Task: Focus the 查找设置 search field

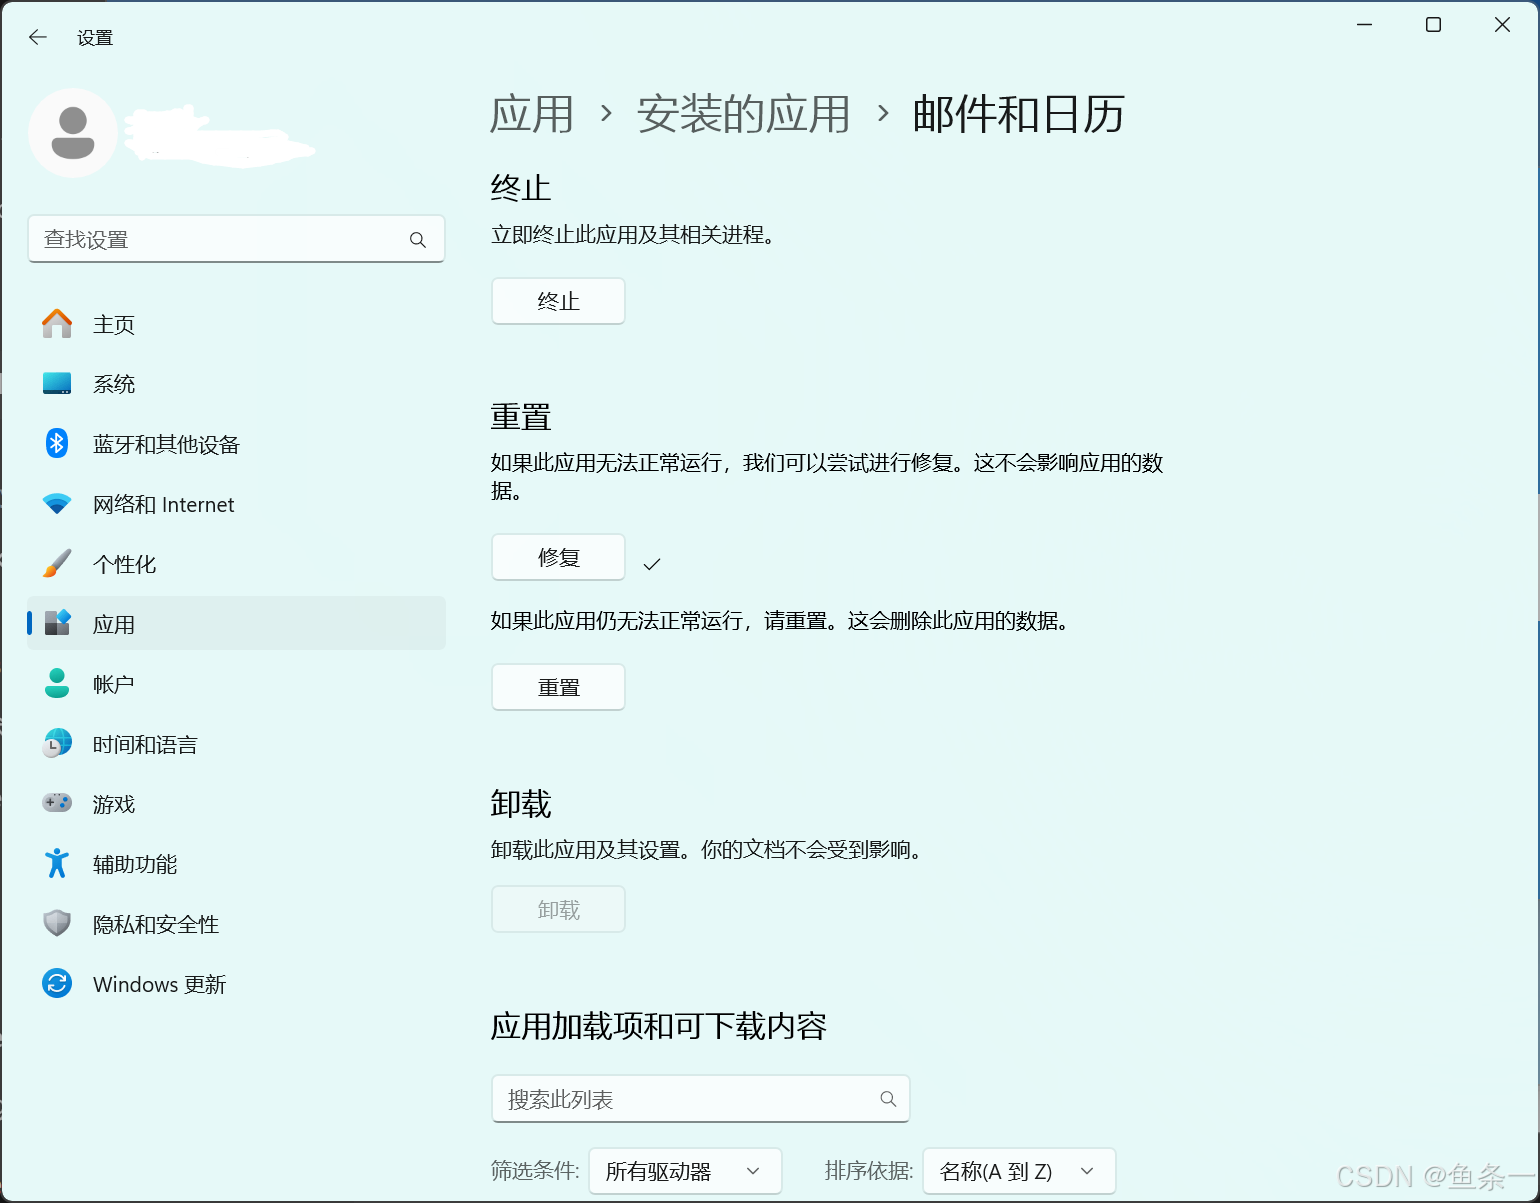Action: click(236, 239)
